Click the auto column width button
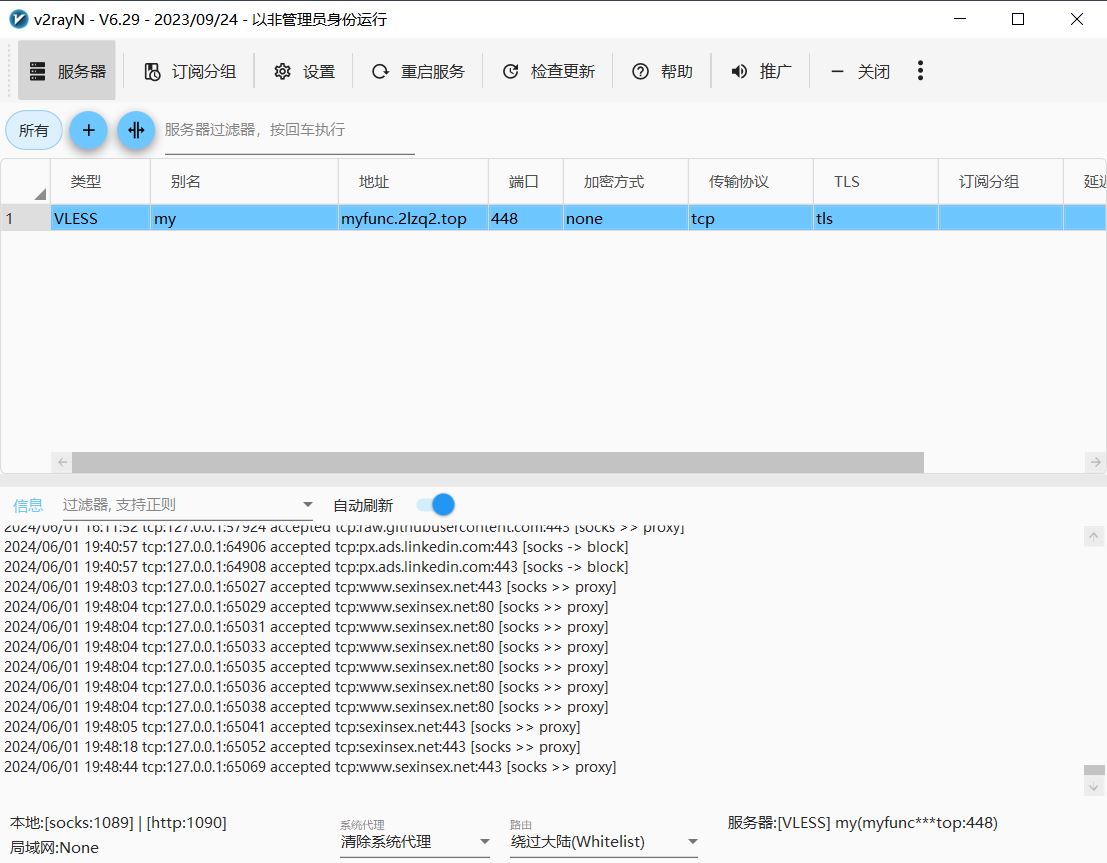Screen dimensions: 1107x863 pos(136,130)
